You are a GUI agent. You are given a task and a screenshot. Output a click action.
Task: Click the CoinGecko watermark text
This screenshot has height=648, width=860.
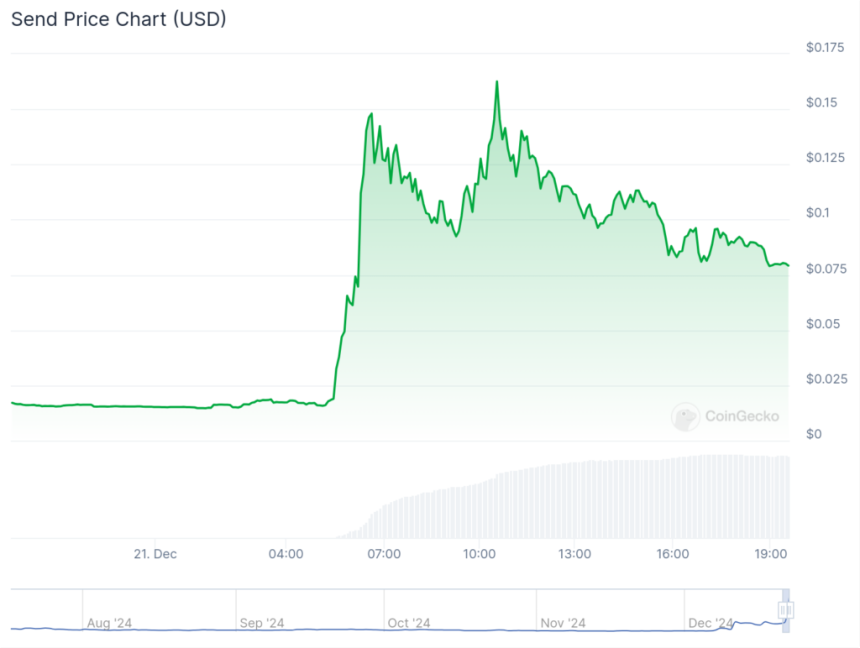coord(741,417)
